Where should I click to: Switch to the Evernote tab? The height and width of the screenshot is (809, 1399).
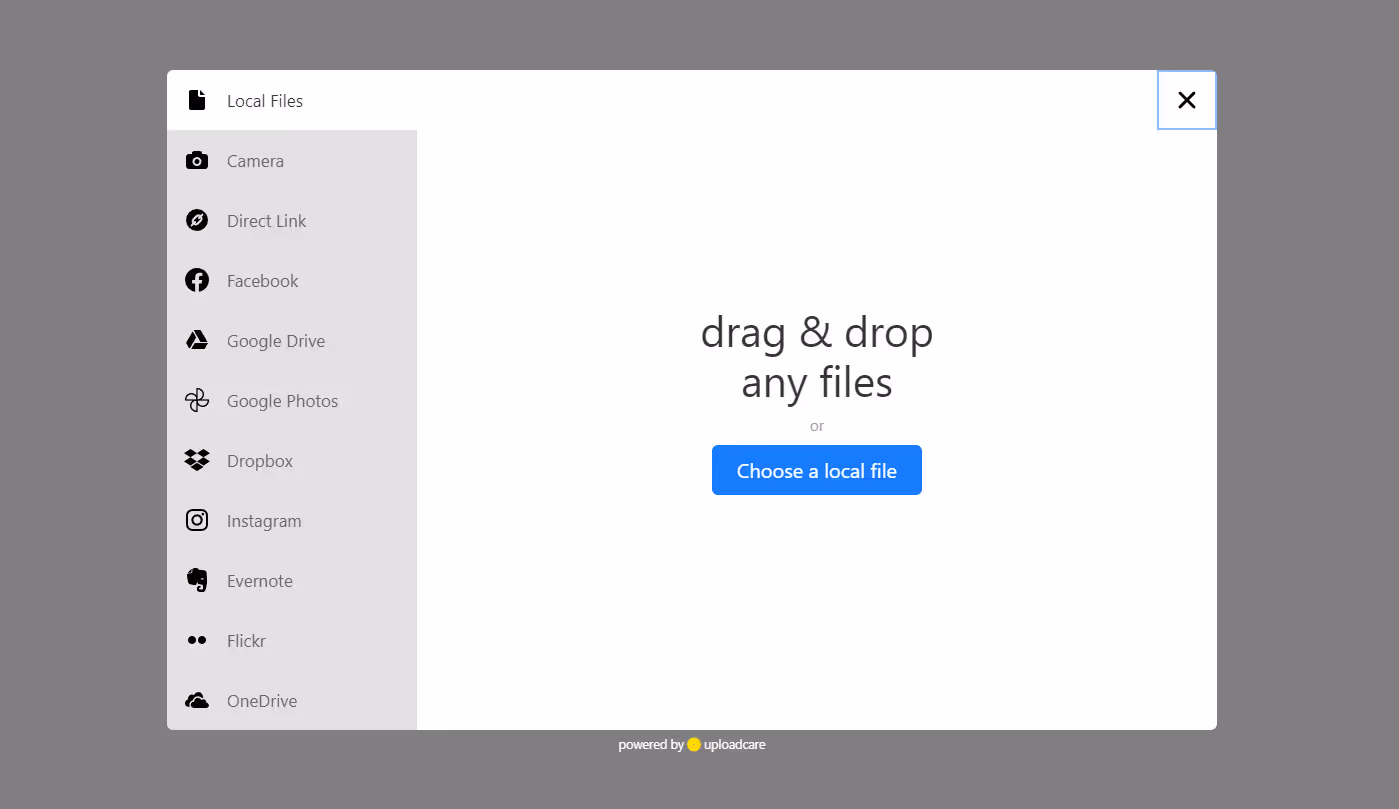pyautogui.click(x=292, y=580)
